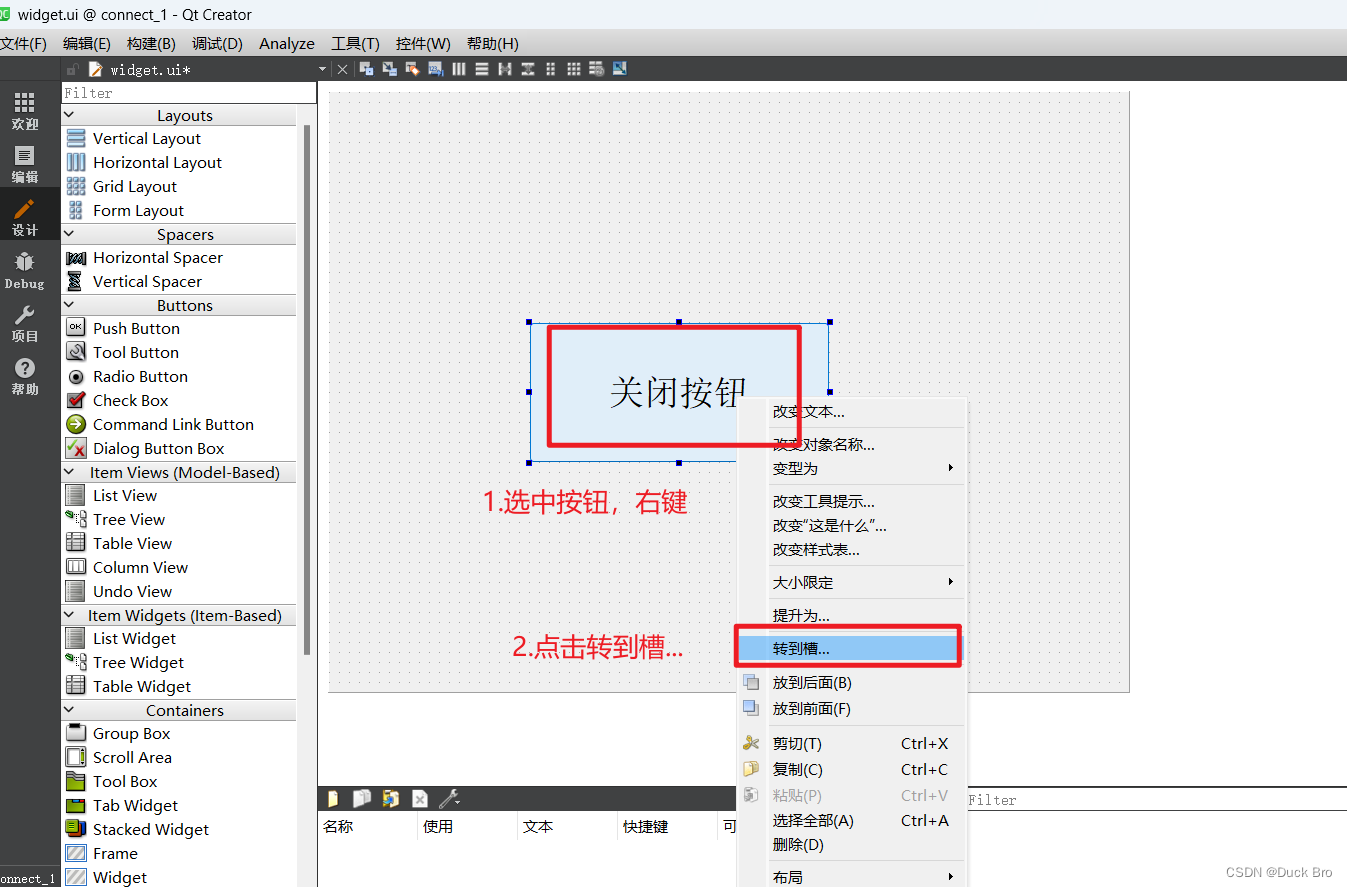Click the lock icon beside widget.ui
1347x887 pixels.
click(x=72, y=69)
